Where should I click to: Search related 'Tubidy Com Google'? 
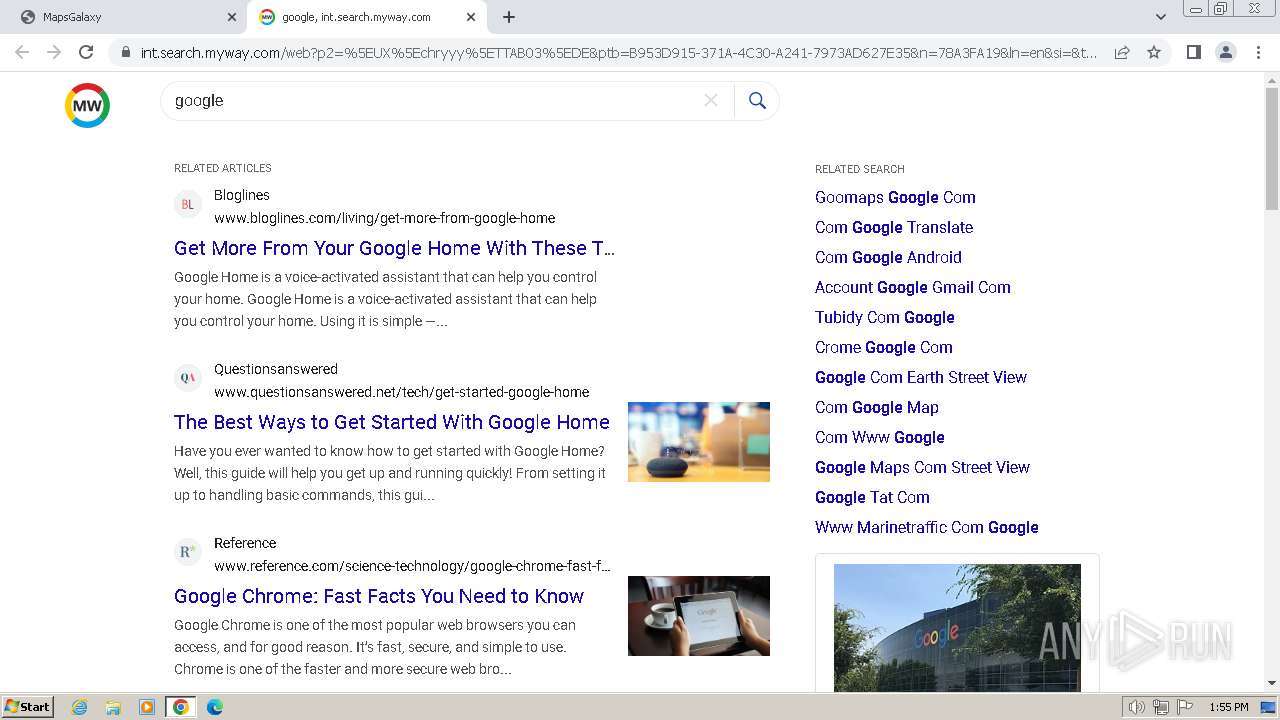point(885,317)
